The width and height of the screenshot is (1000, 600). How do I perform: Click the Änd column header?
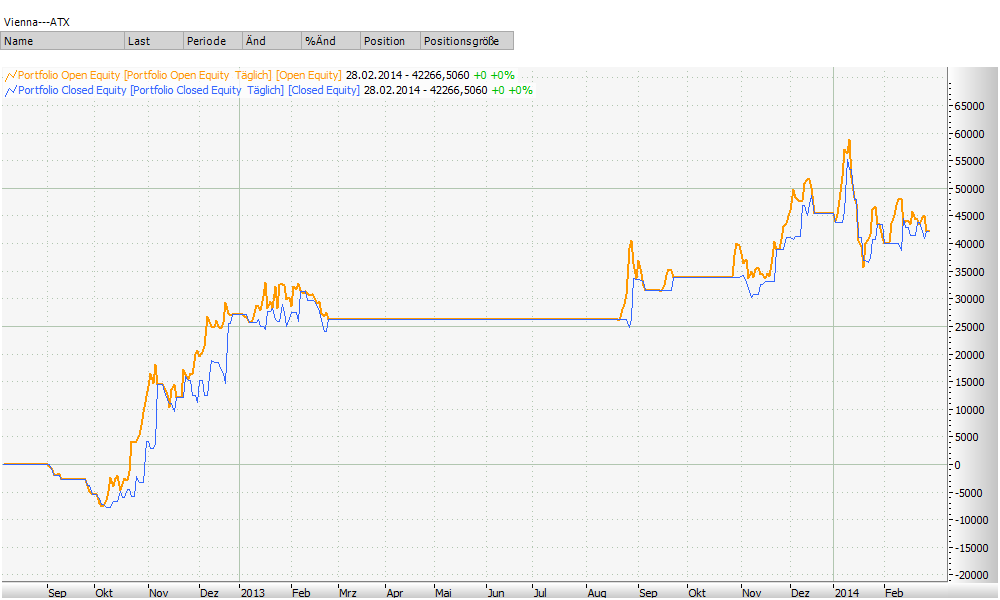pyautogui.click(x=270, y=41)
